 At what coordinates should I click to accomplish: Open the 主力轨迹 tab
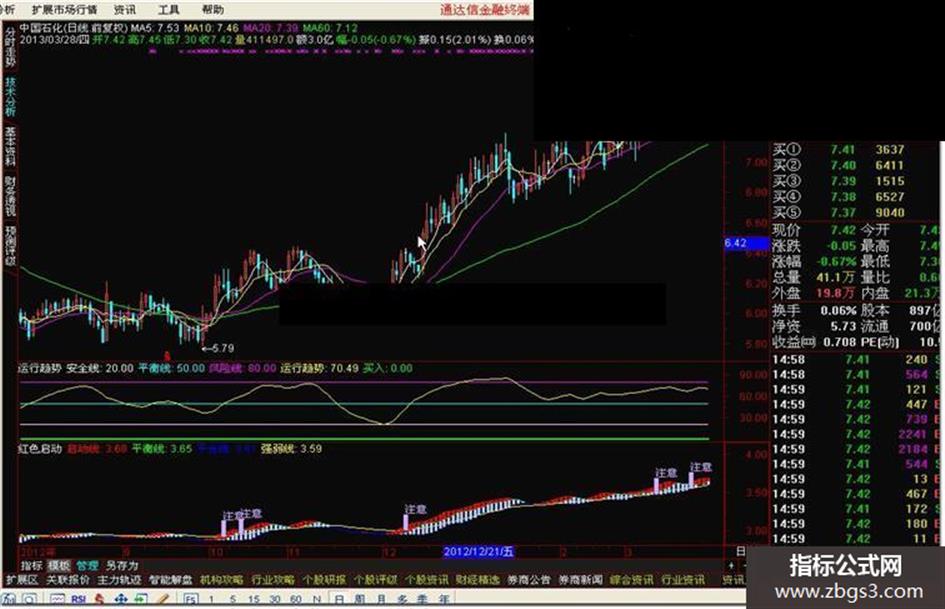(119, 580)
